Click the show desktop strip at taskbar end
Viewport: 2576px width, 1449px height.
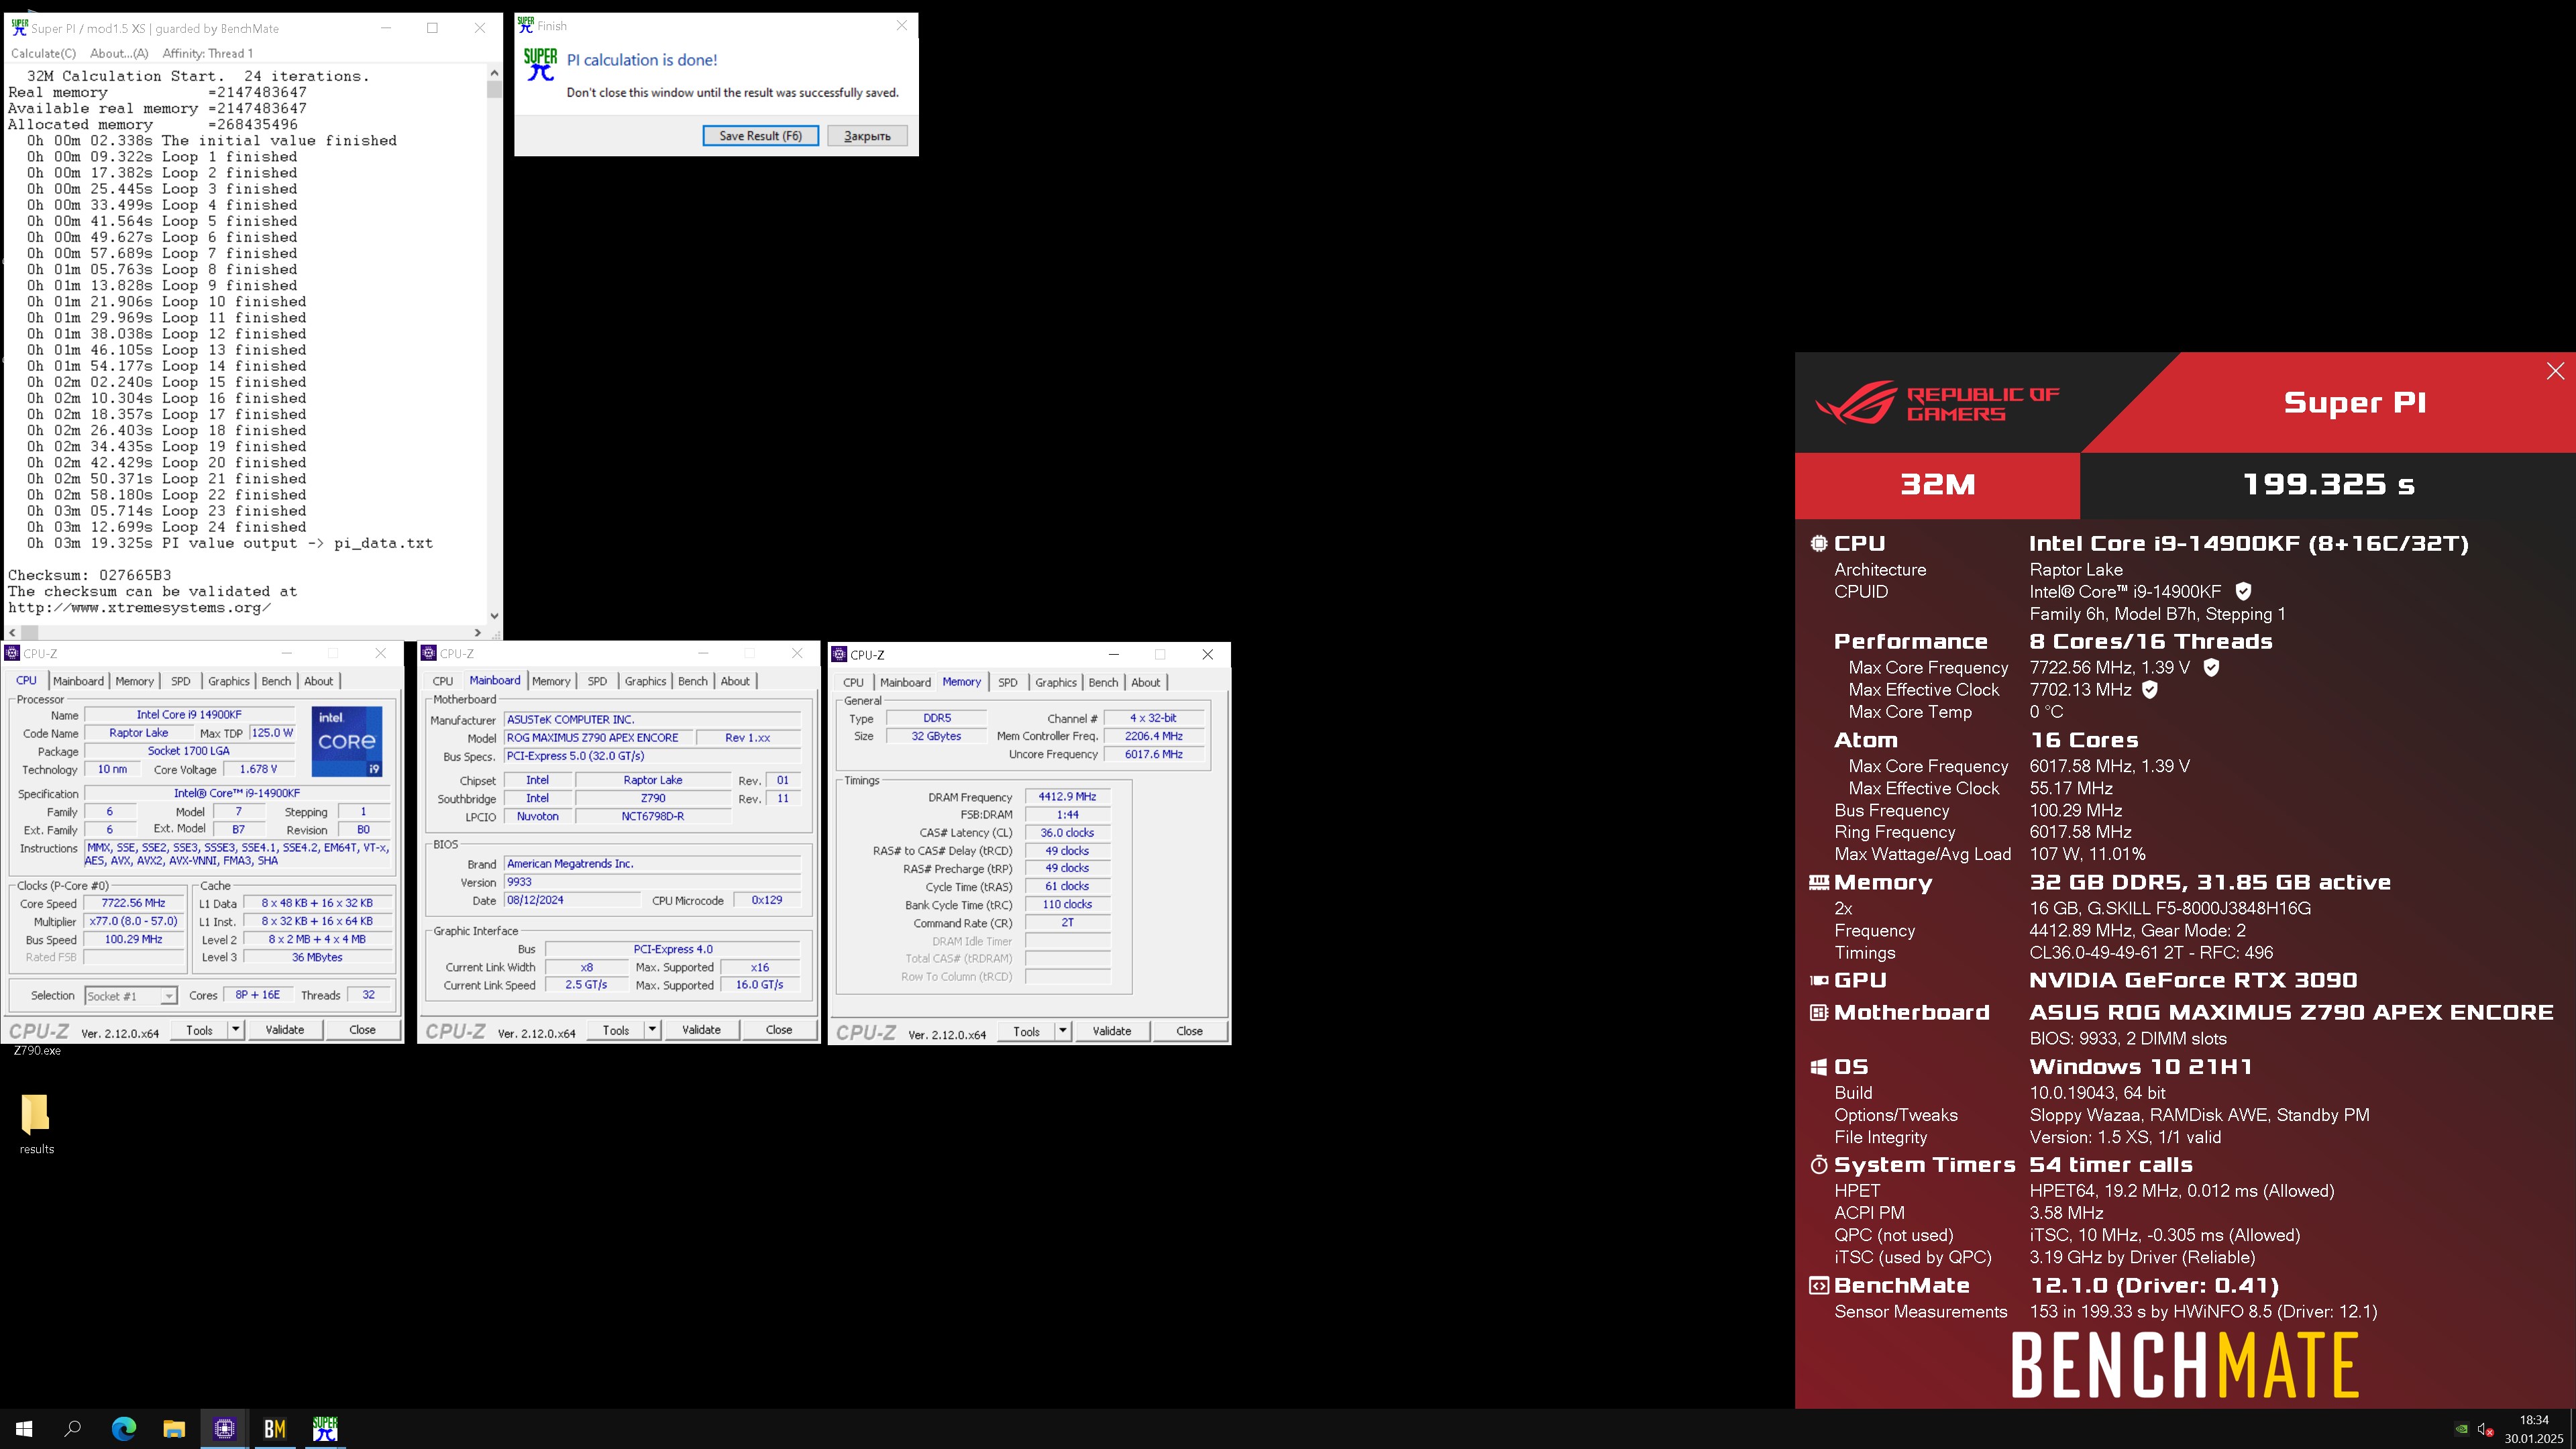(2573, 1429)
